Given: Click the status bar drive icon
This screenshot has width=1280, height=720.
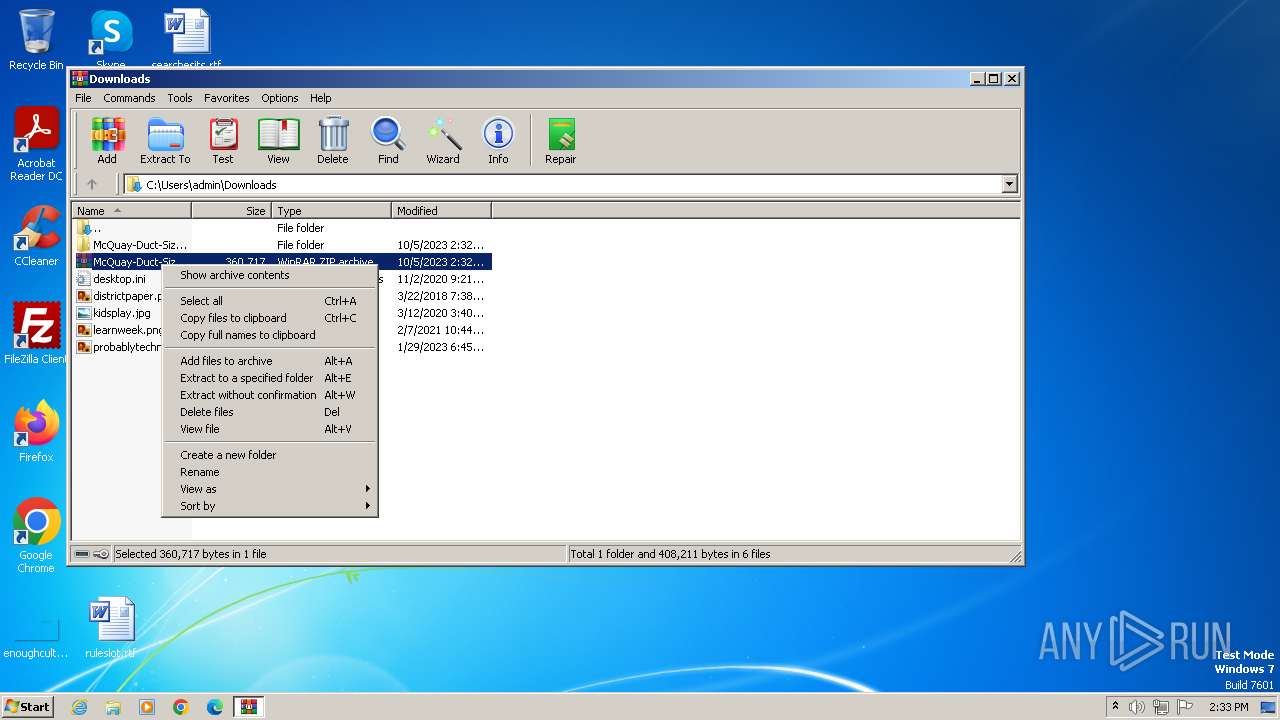Looking at the screenshot, I should coord(82,554).
